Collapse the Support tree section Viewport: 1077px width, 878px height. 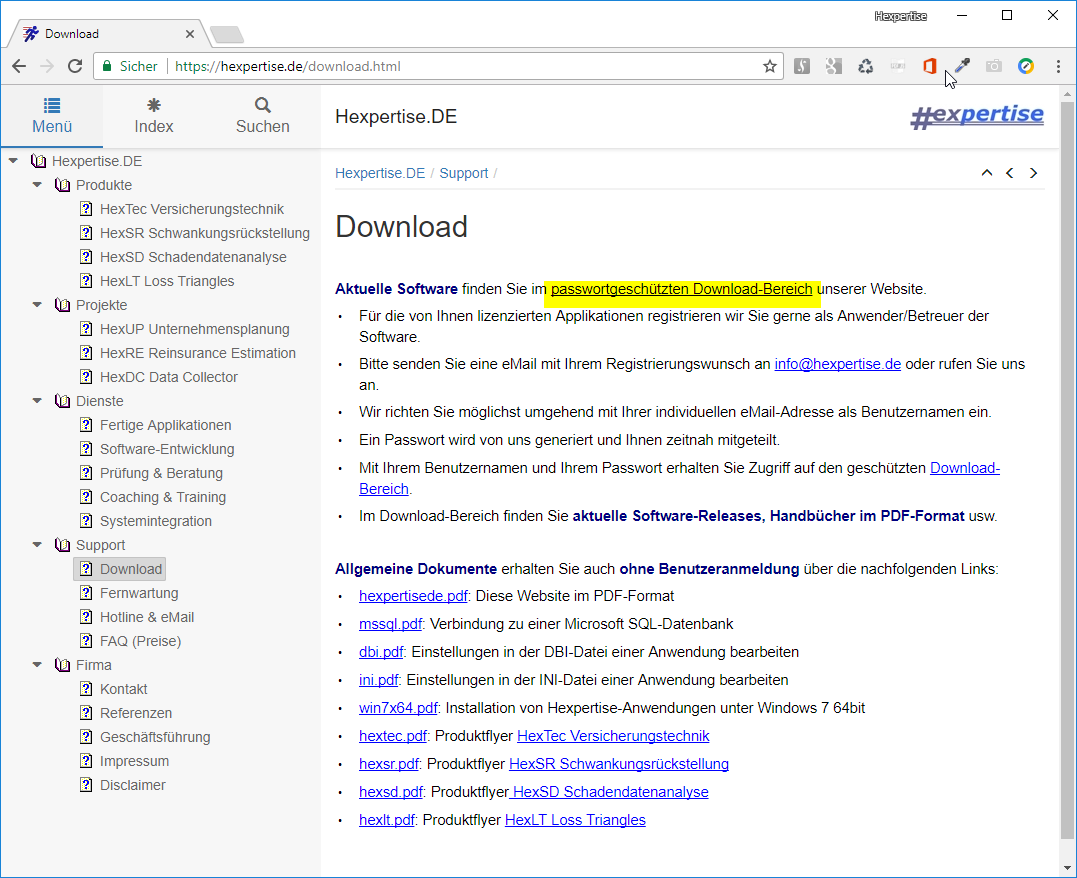point(37,545)
